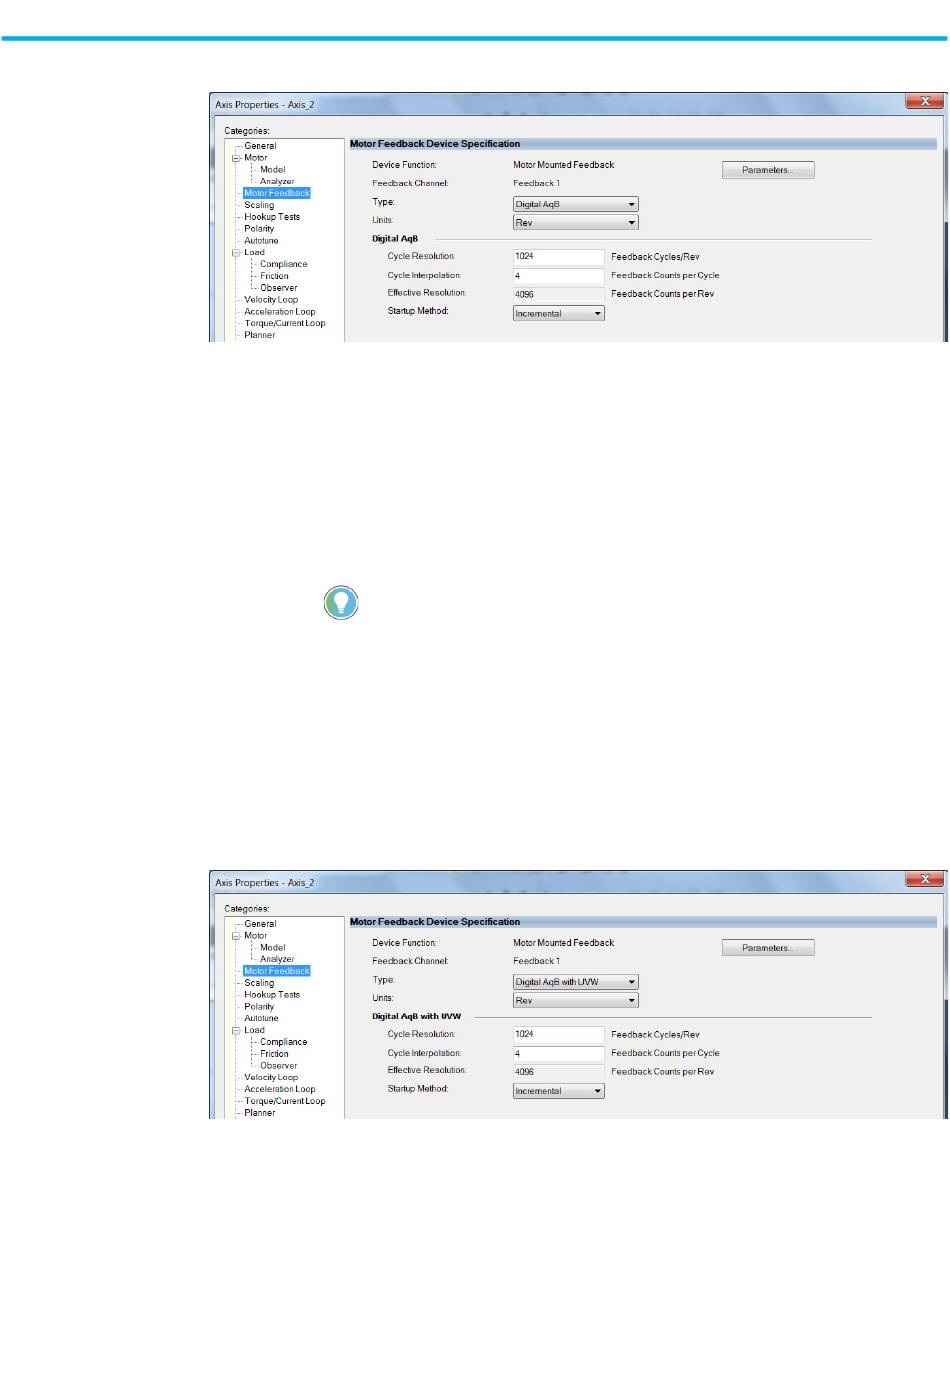
Task: Select Velocity Loop in AqB with UVW dialog
Action: [x=271, y=1078]
